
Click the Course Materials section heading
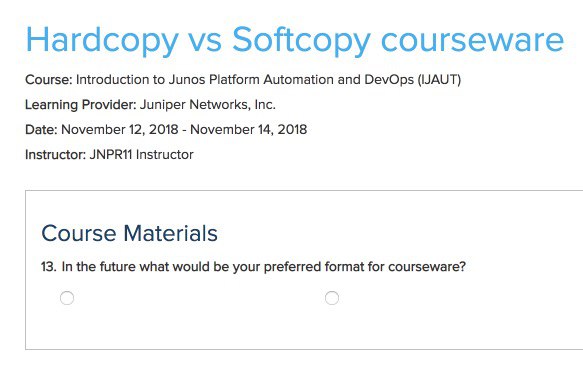coord(129,234)
